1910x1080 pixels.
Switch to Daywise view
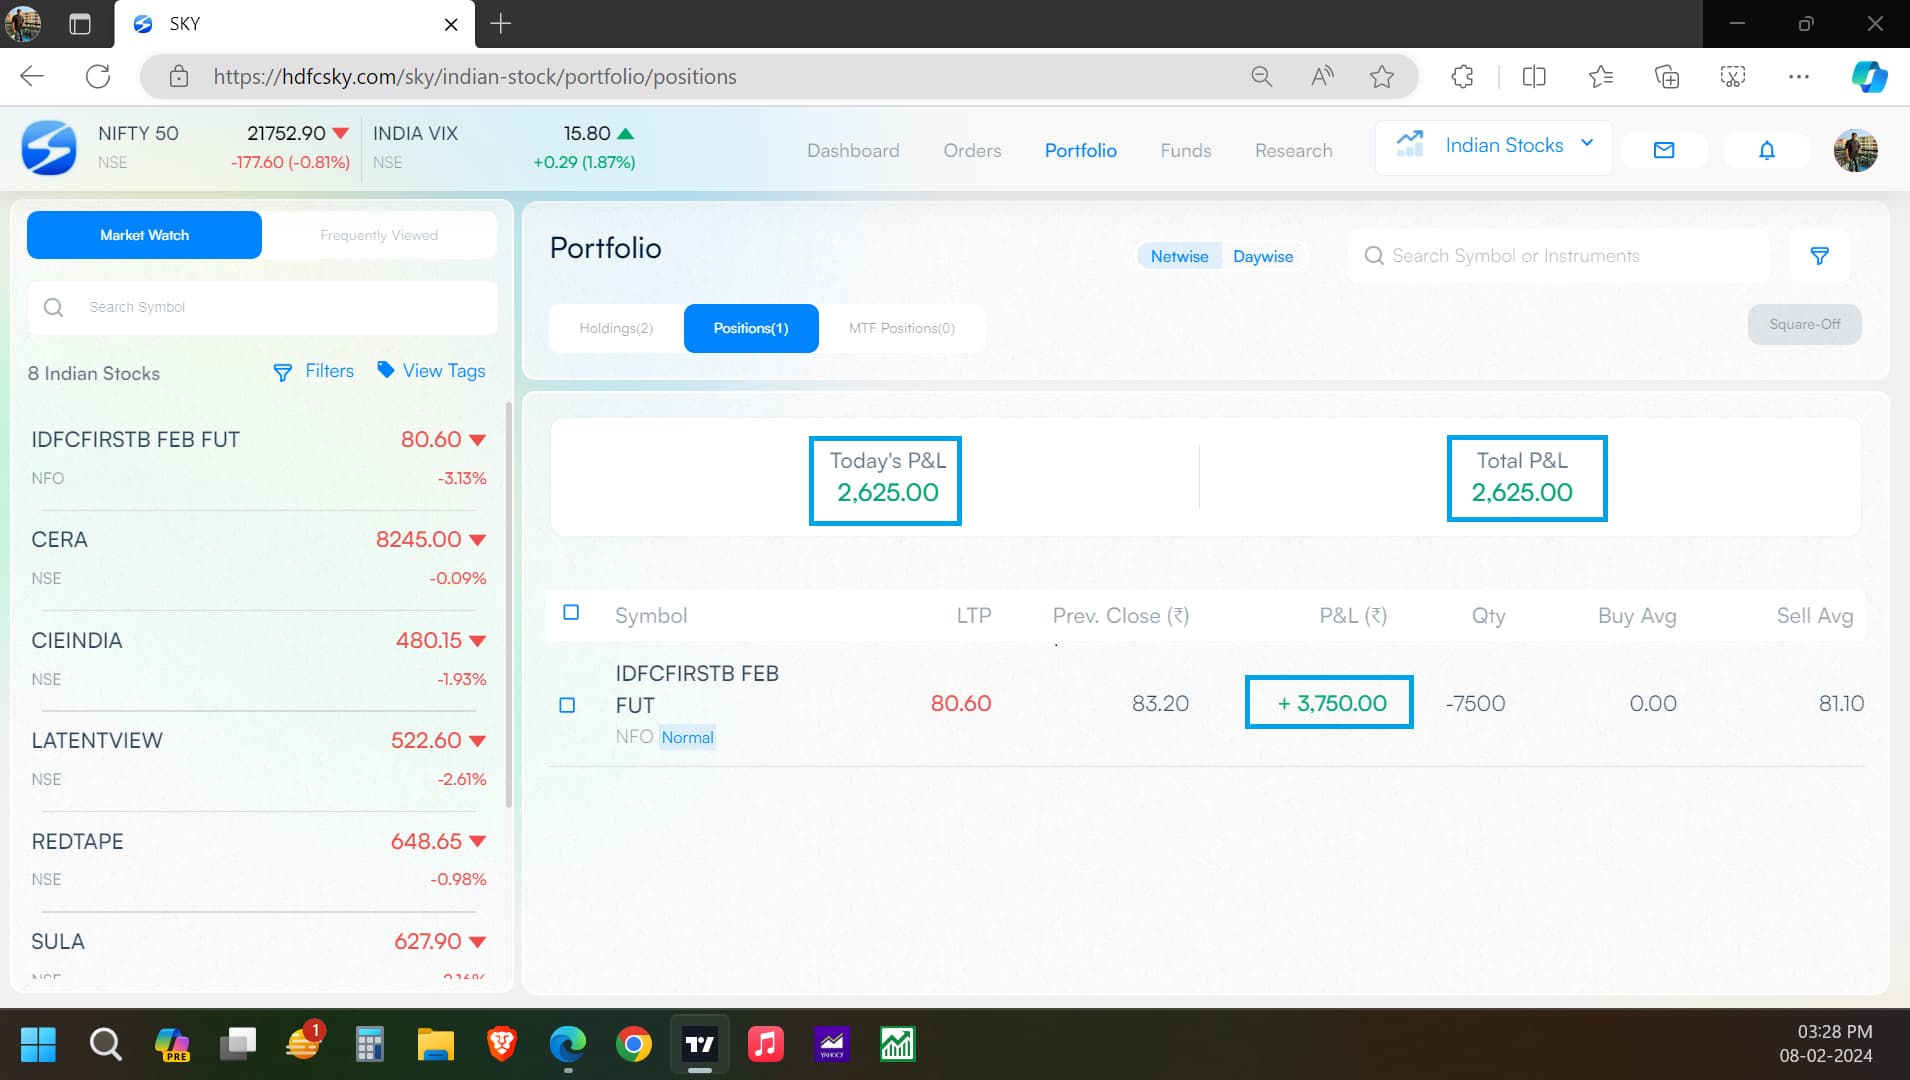click(x=1262, y=256)
